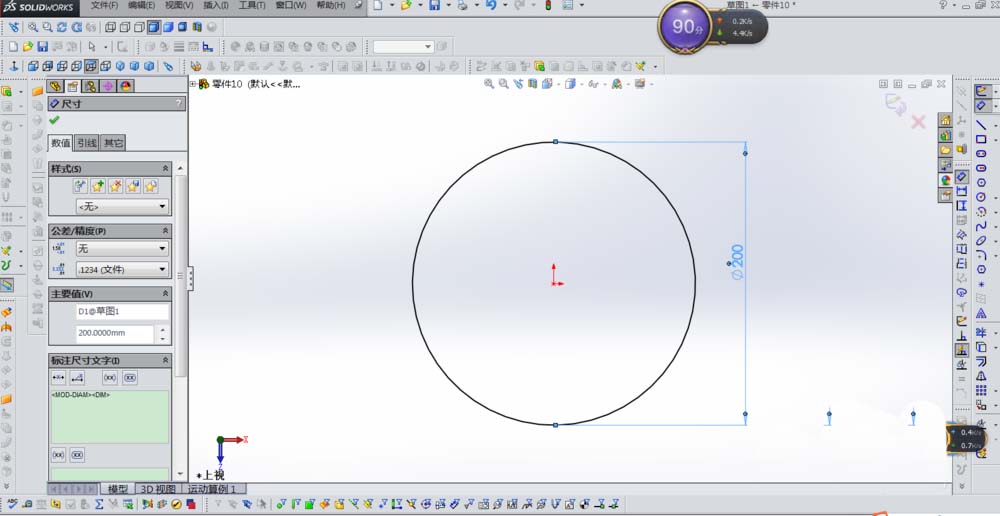Open help for 尺寸 panel
The width and height of the screenshot is (1000, 516).
pyautogui.click(x=179, y=103)
